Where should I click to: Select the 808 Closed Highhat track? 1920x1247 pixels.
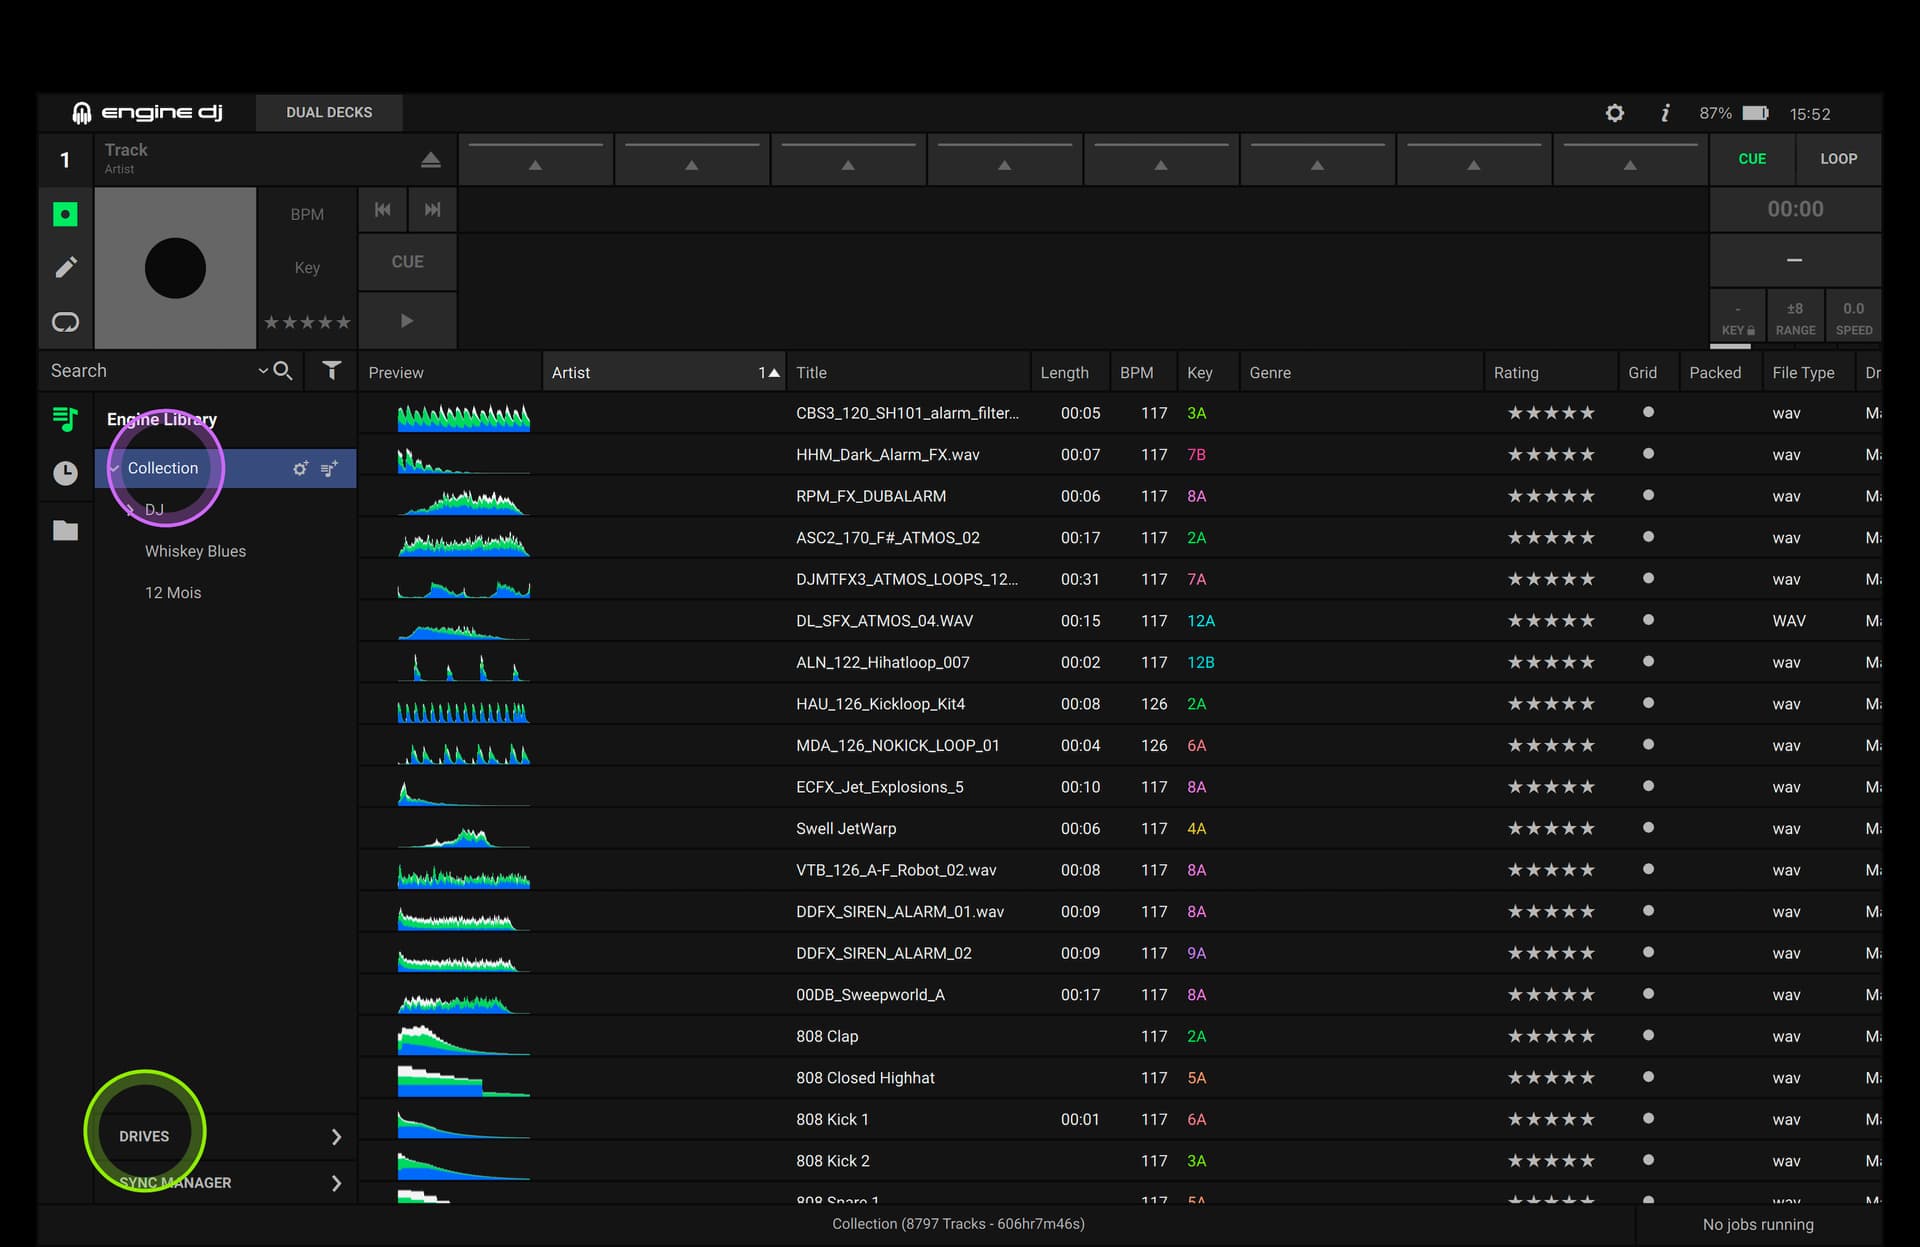click(865, 1078)
